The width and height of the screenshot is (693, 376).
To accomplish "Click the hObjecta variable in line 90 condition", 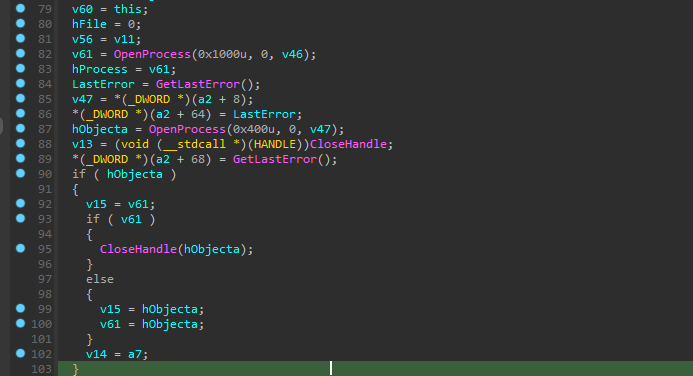I will click(x=135, y=175).
